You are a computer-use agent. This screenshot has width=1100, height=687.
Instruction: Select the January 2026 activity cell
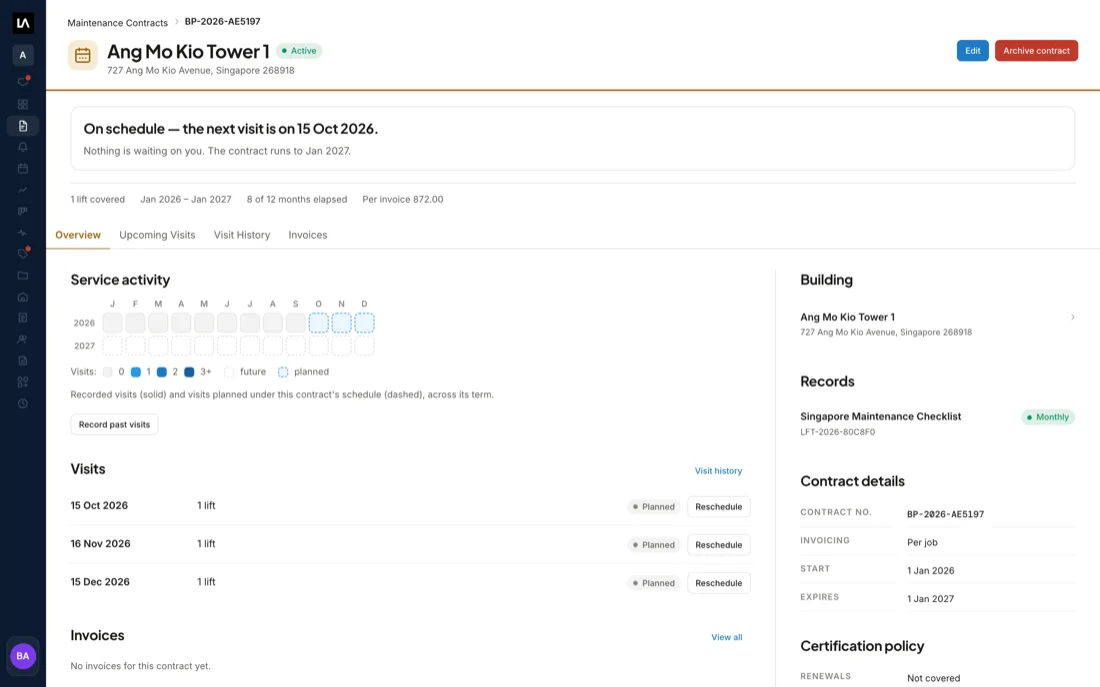pos(112,323)
